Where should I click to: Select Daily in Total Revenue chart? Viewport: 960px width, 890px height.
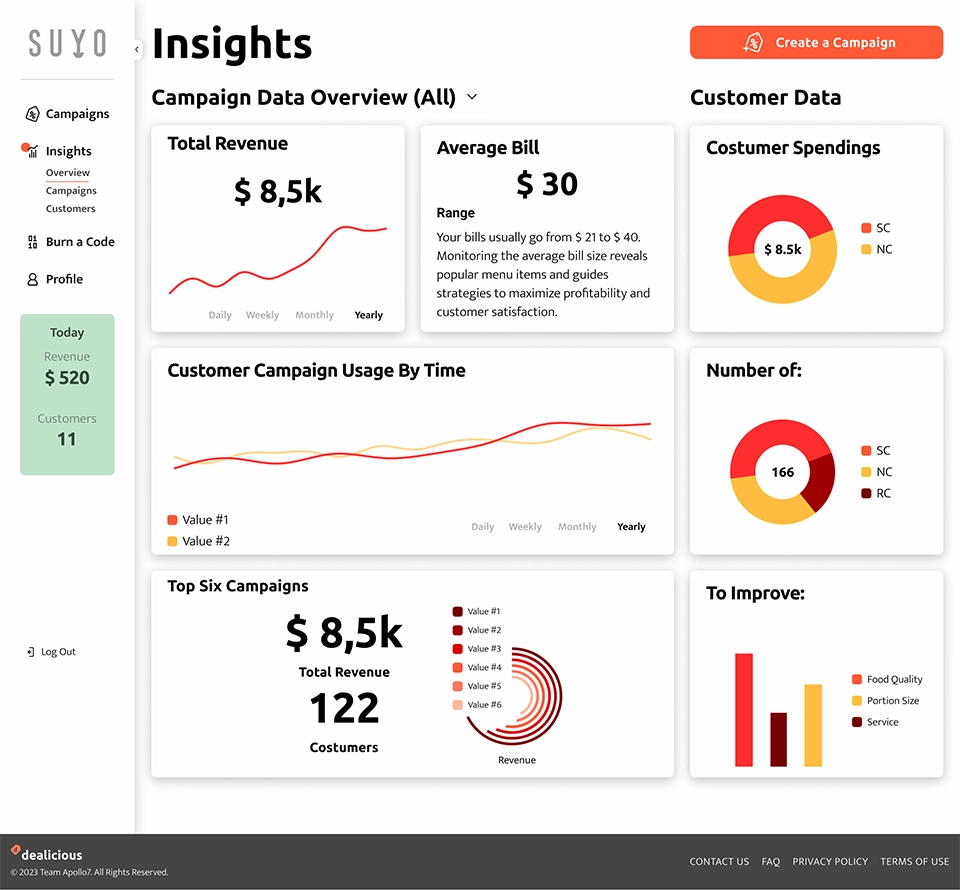tap(220, 315)
